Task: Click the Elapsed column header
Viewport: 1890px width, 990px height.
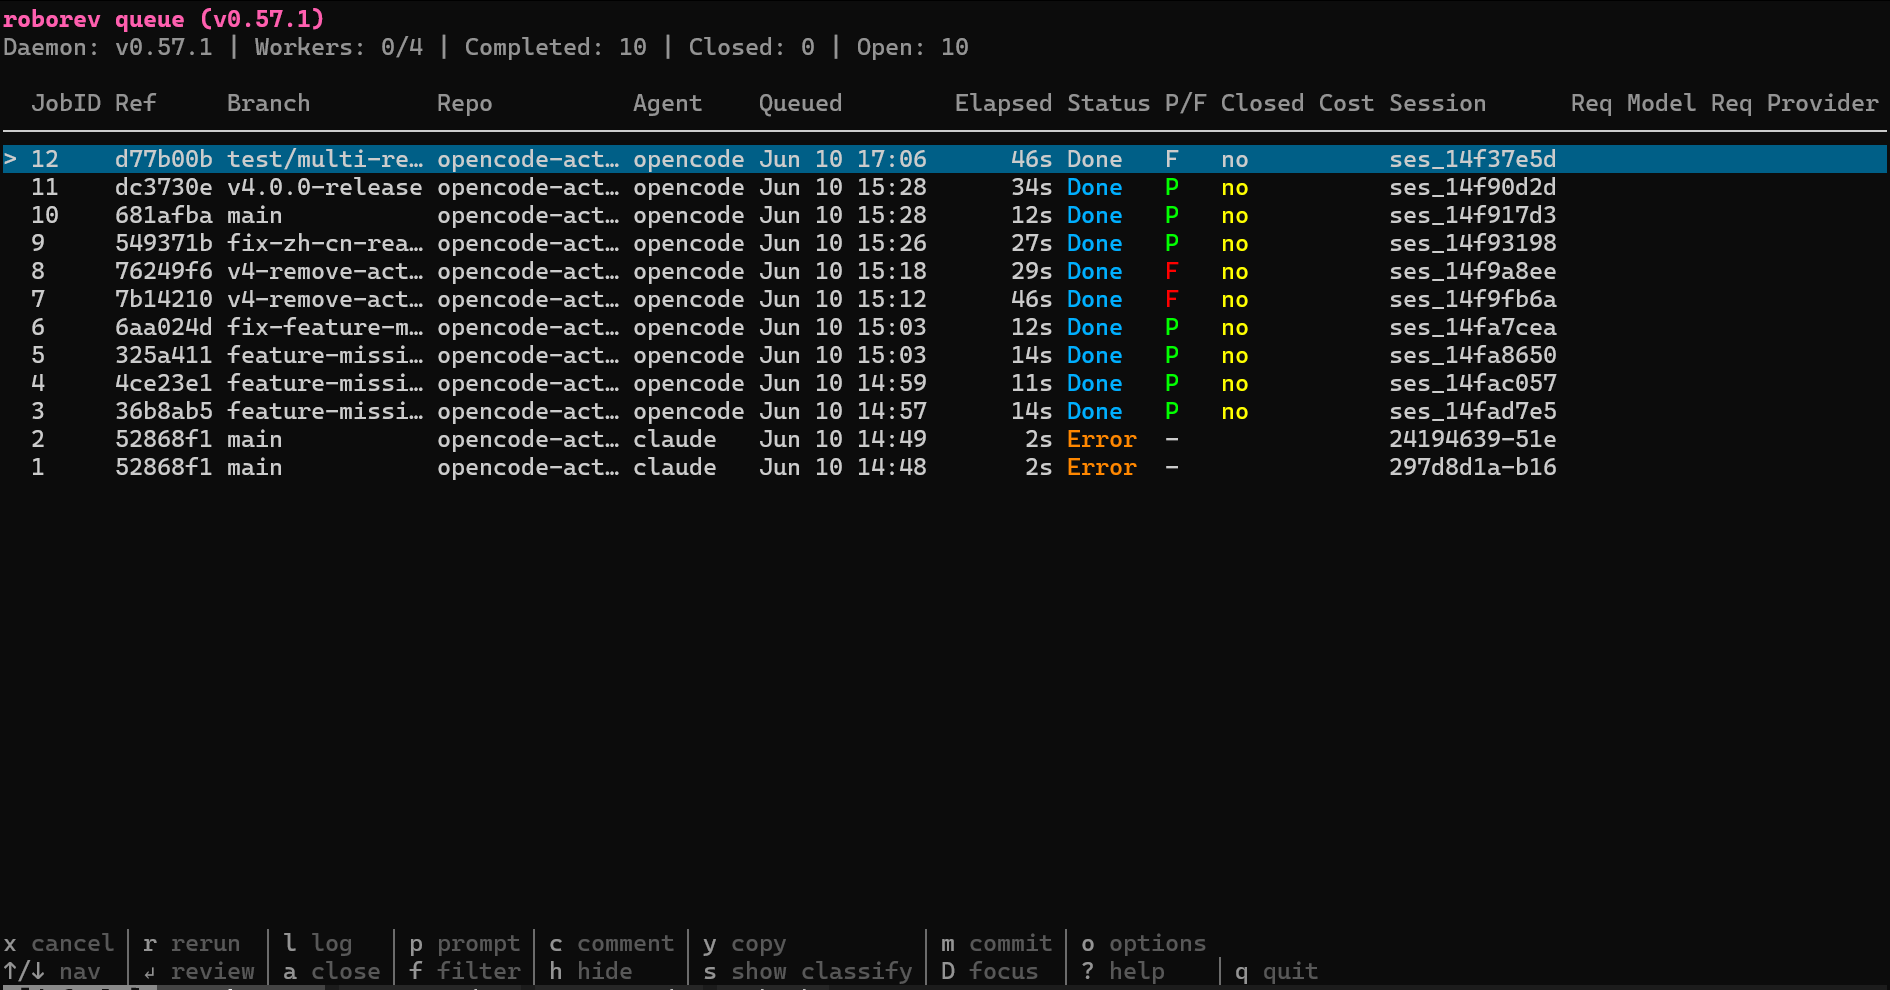Action: pyautogui.click(x=1003, y=103)
